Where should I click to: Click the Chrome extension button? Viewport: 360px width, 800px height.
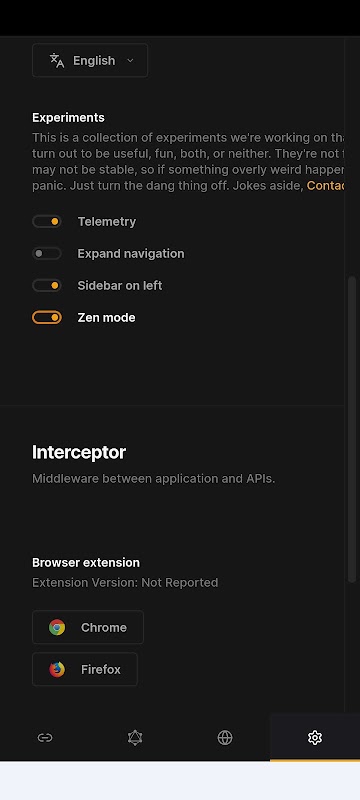(88, 627)
